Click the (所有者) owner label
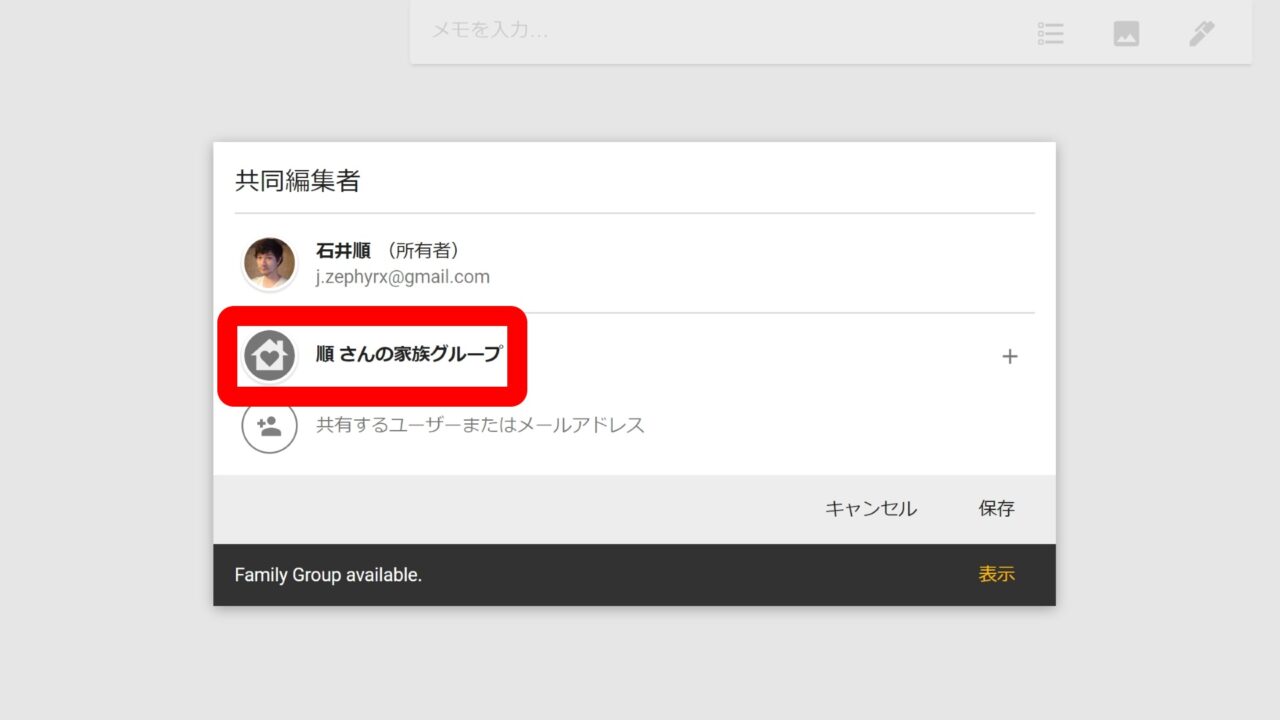The image size is (1280, 720). (x=423, y=251)
